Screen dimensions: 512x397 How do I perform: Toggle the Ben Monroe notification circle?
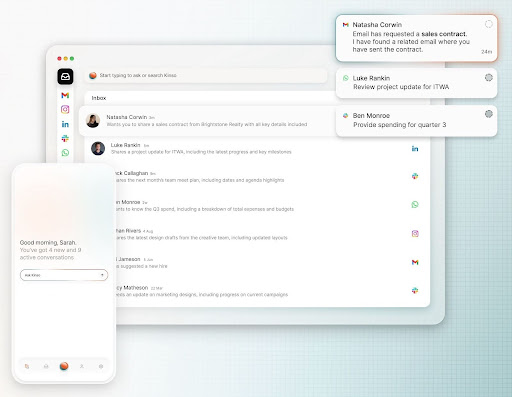[489, 114]
